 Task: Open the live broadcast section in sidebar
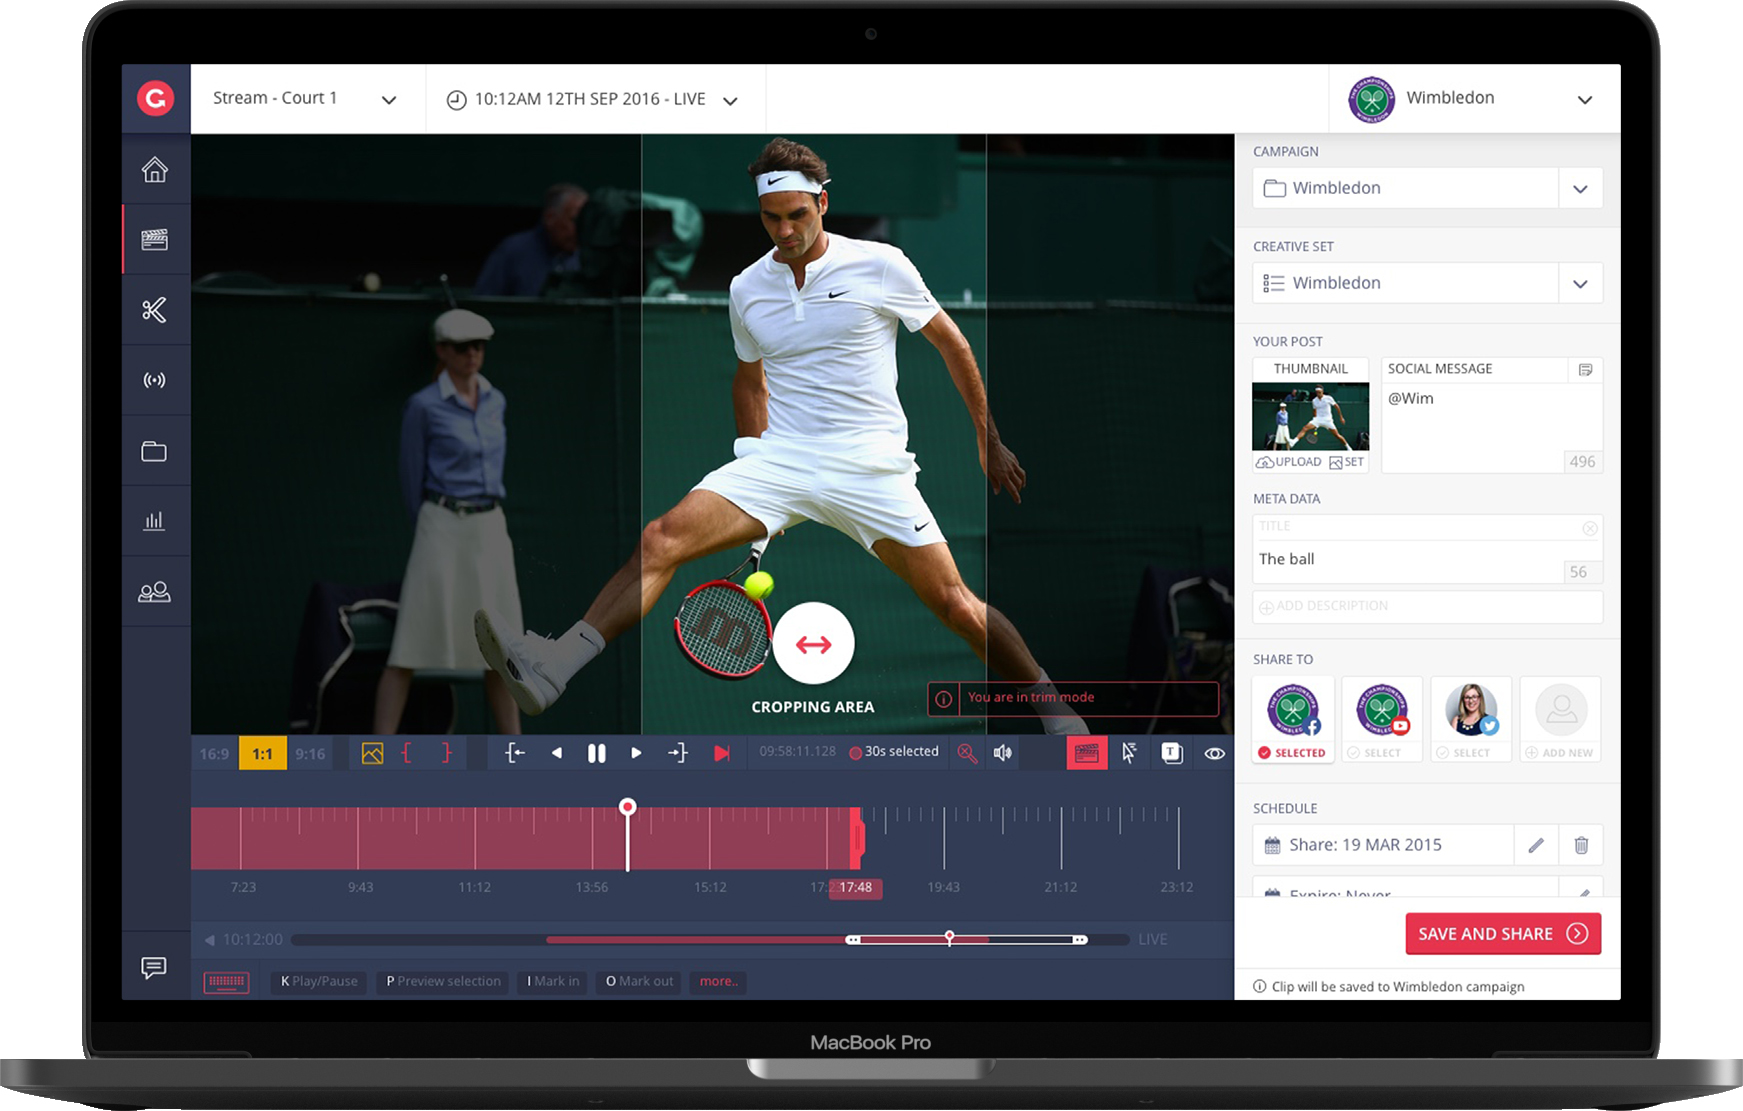pyautogui.click(x=154, y=380)
